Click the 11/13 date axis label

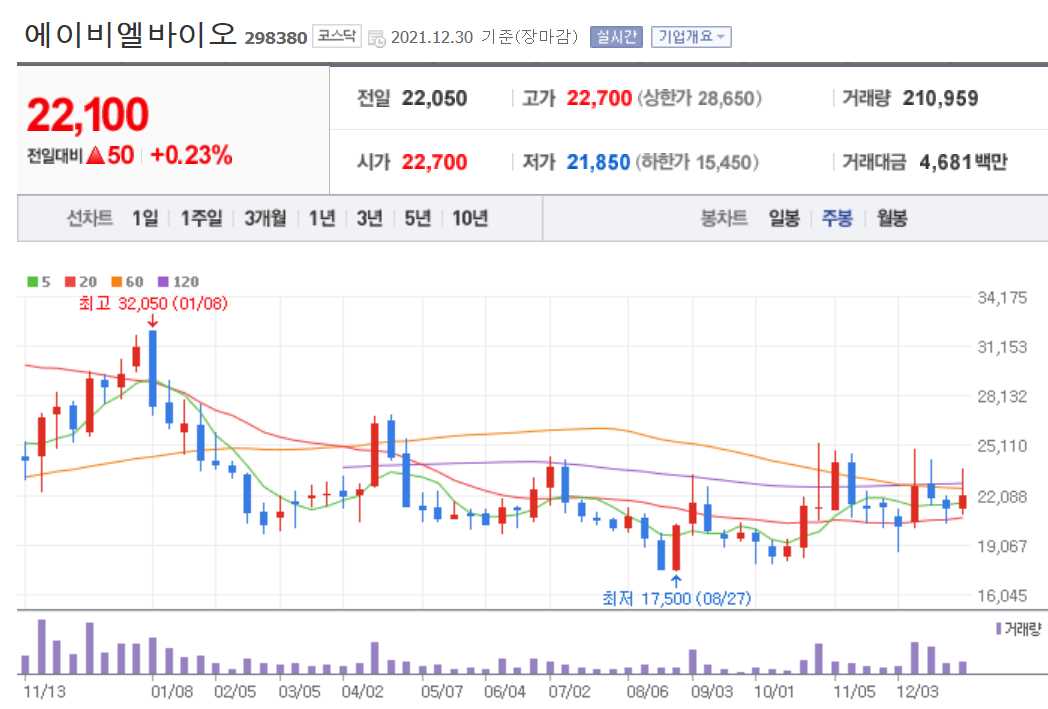pos(44,691)
